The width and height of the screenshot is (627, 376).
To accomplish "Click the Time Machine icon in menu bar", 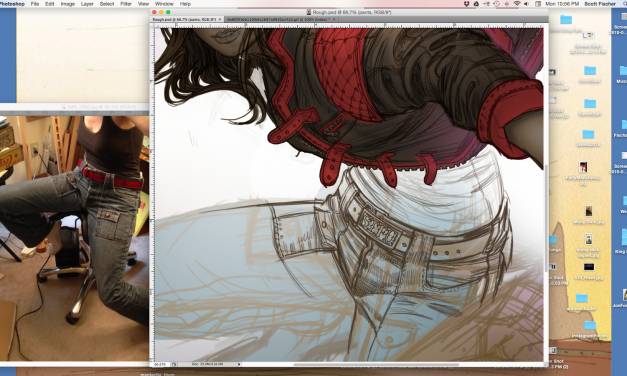I will click(497, 4).
